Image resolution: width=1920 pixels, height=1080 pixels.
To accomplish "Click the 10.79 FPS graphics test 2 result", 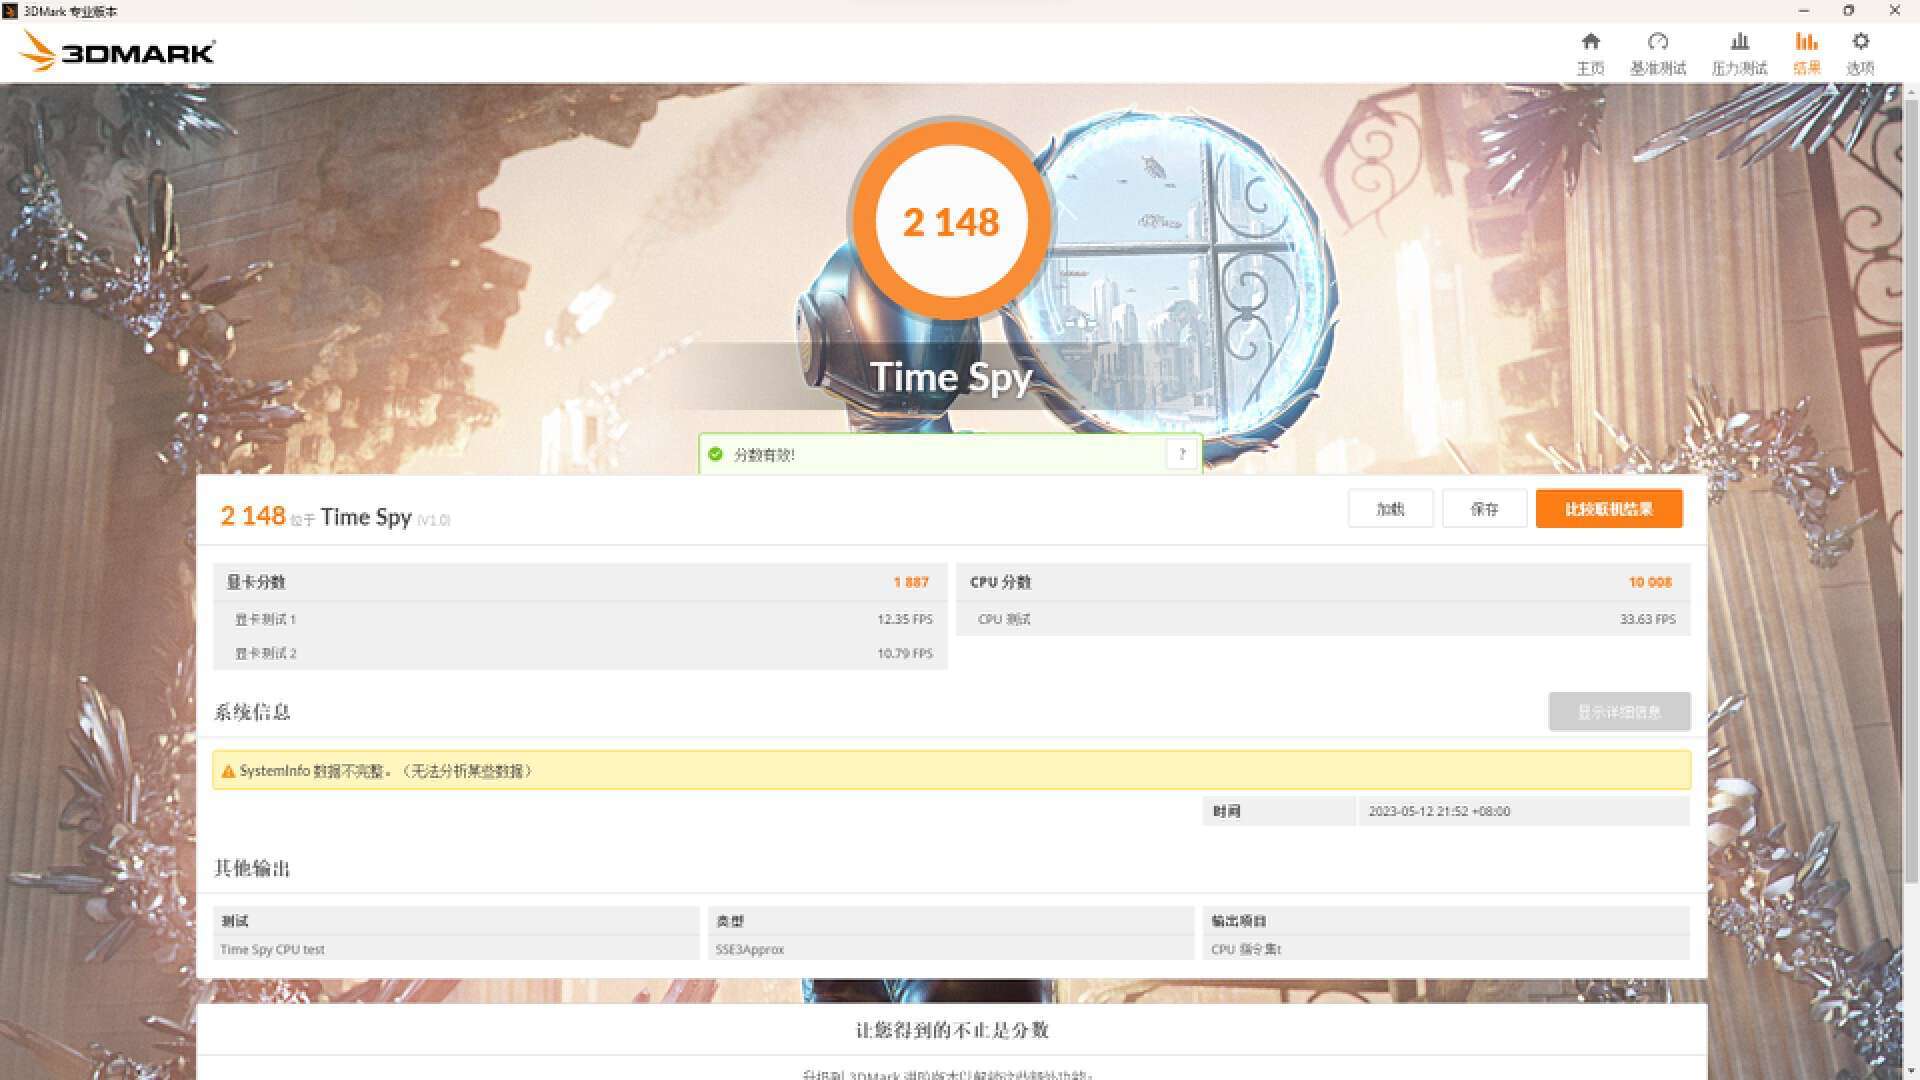I will (904, 653).
